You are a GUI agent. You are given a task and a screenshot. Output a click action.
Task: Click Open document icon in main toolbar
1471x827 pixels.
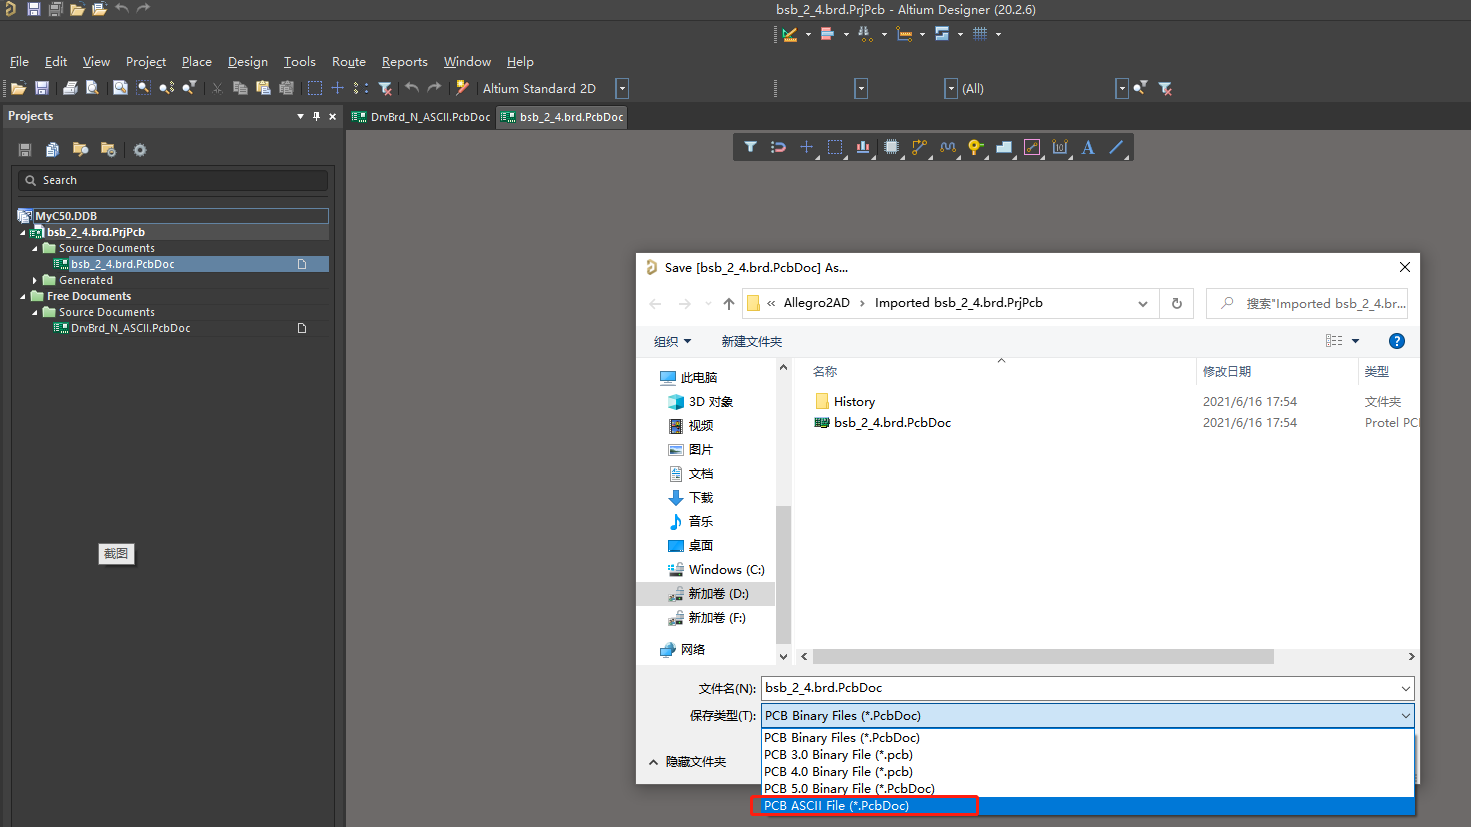18,88
